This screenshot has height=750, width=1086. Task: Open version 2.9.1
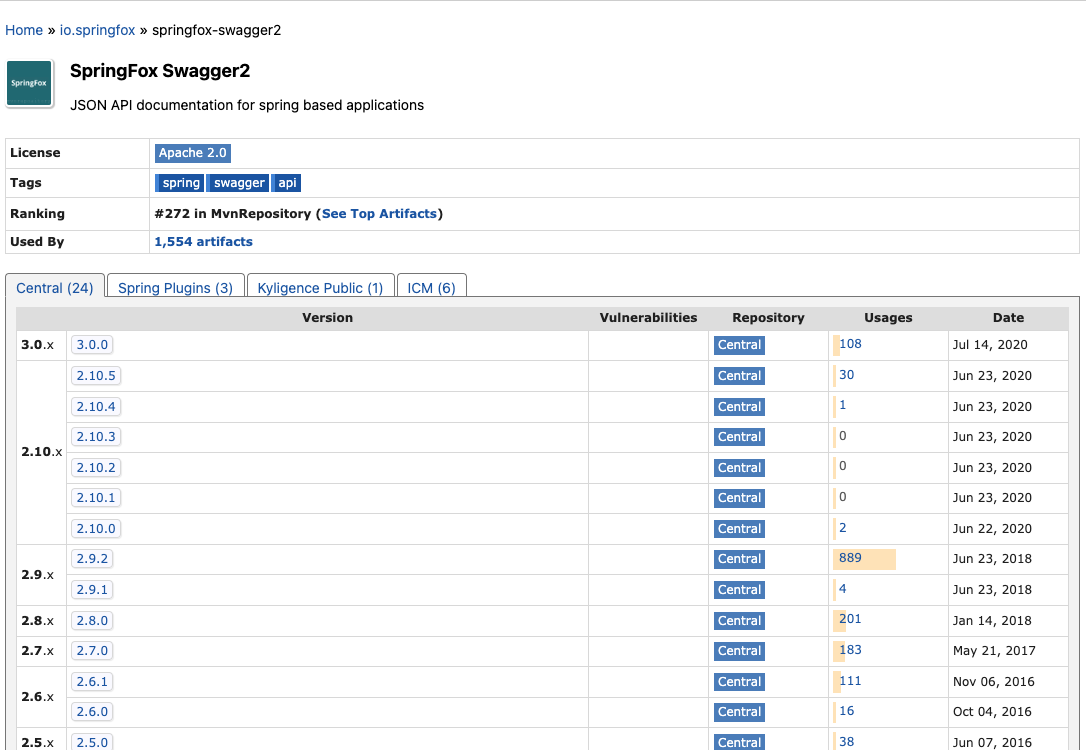pos(92,589)
